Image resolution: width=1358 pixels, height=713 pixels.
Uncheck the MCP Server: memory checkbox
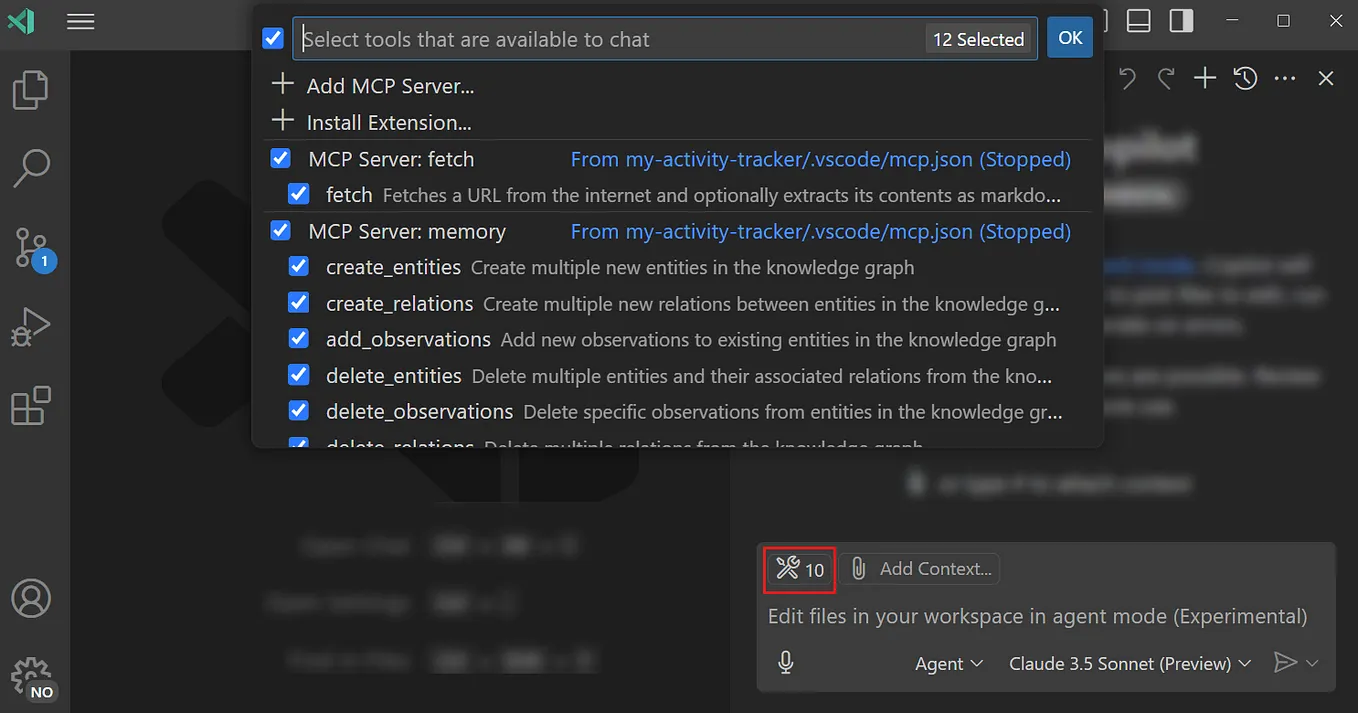tap(280, 230)
